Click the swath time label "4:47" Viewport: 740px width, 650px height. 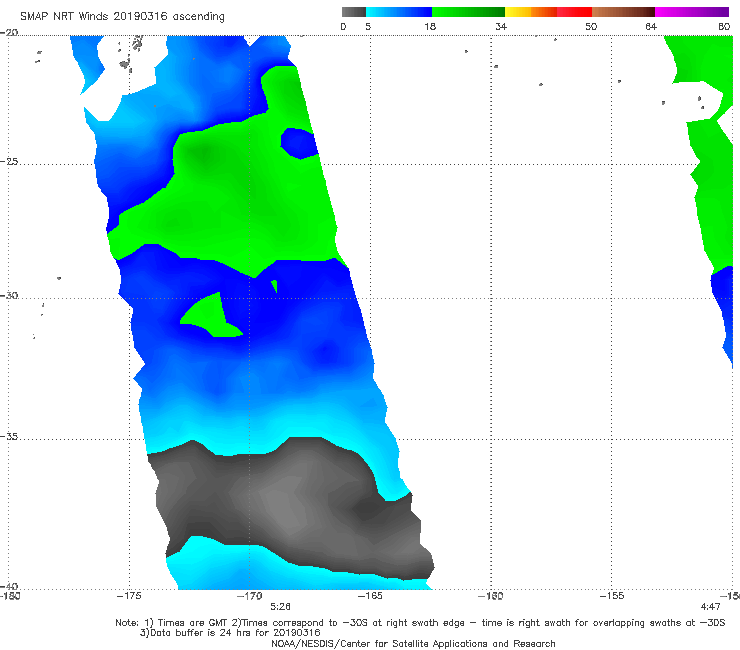(710, 607)
